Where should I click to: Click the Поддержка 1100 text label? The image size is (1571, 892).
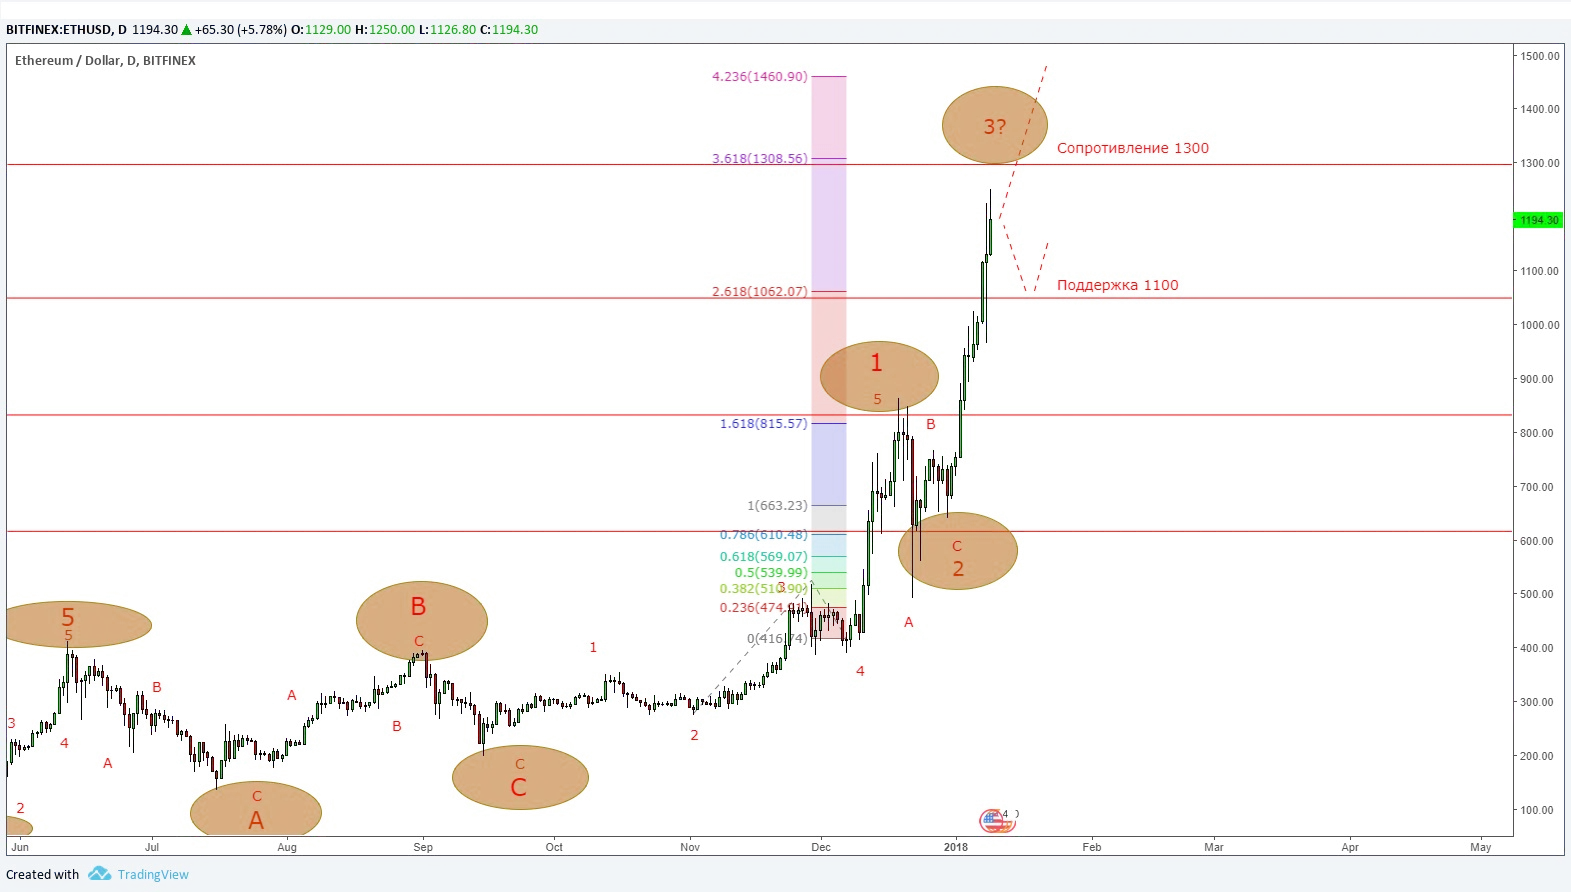[1117, 286]
